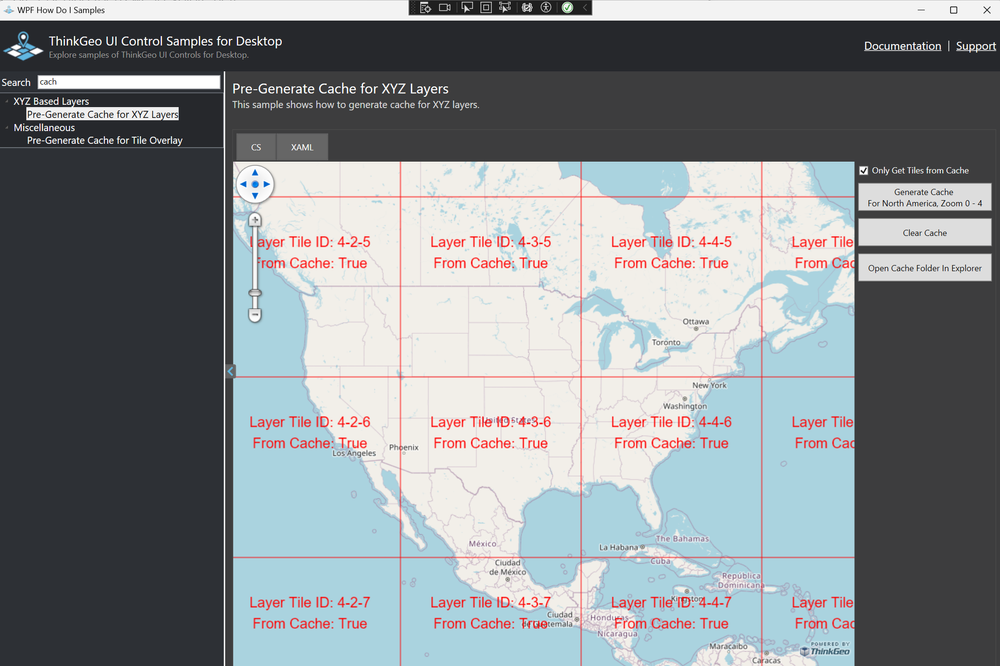Click the Clear Cache button
Image resolution: width=1000 pixels, height=666 pixels.
click(924, 233)
